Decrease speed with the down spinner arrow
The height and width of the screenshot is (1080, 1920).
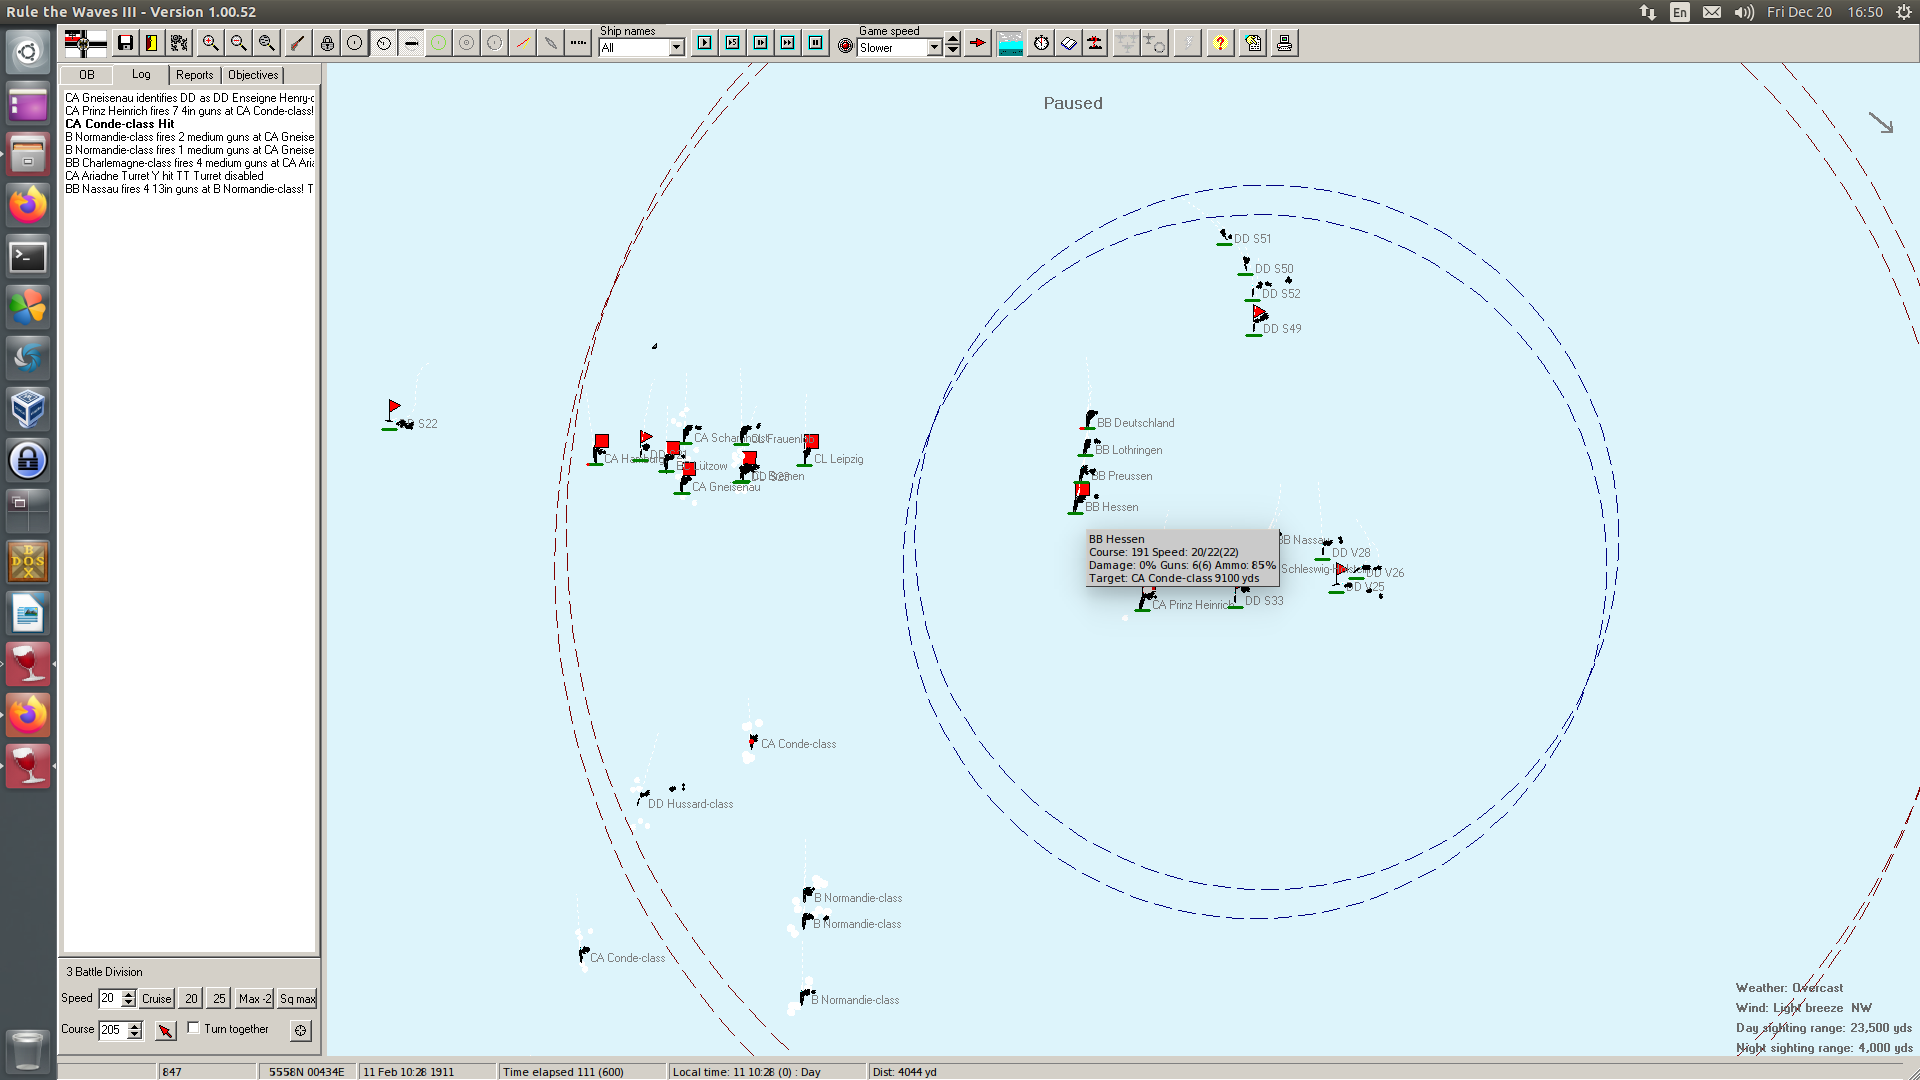(x=128, y=1003)
